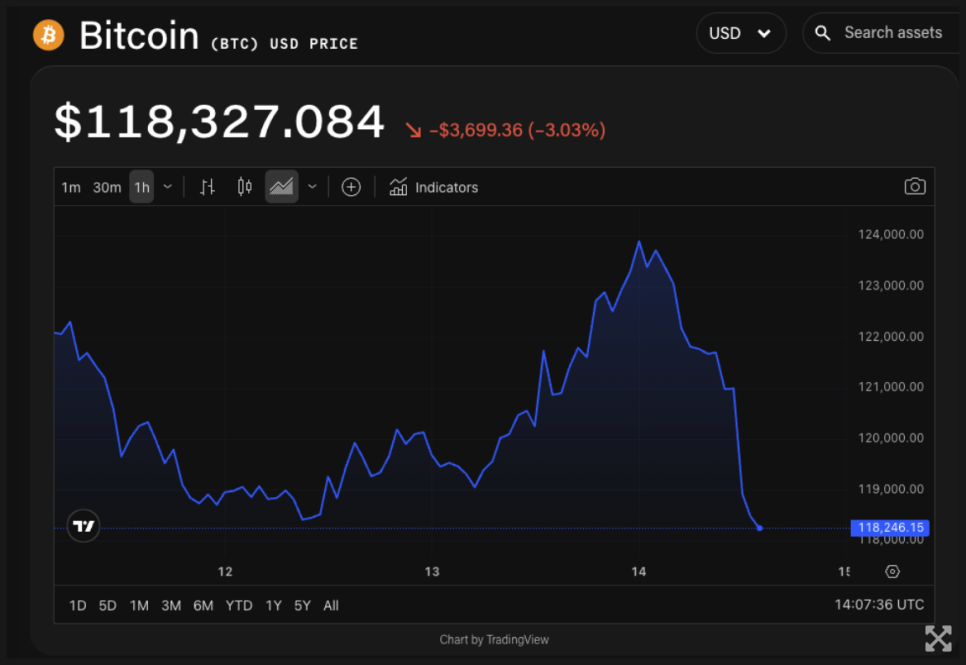Expand the chart style dropdown chevron

click(x=312, y=187)
